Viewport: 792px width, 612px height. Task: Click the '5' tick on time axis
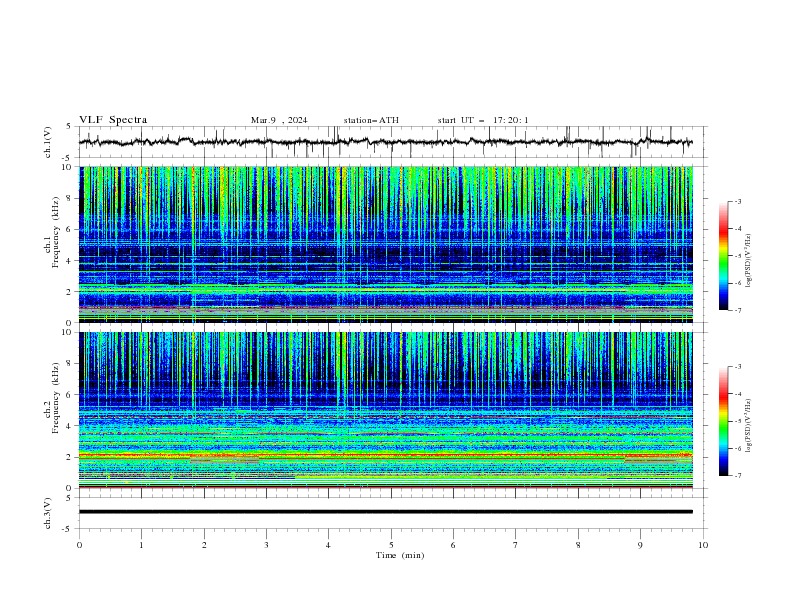pyautogui.click(x=391, y=545)
